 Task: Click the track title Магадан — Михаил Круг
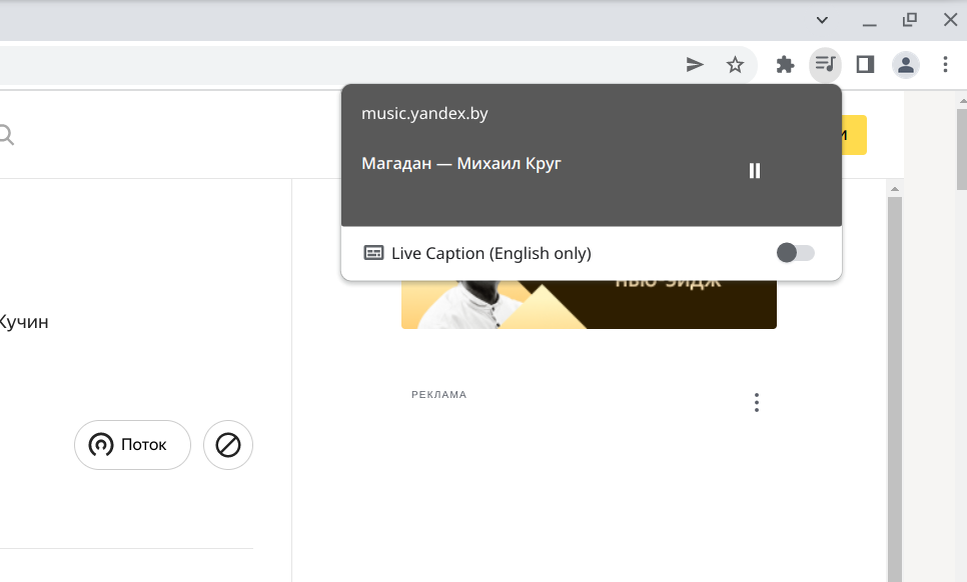tap(461, 163)
